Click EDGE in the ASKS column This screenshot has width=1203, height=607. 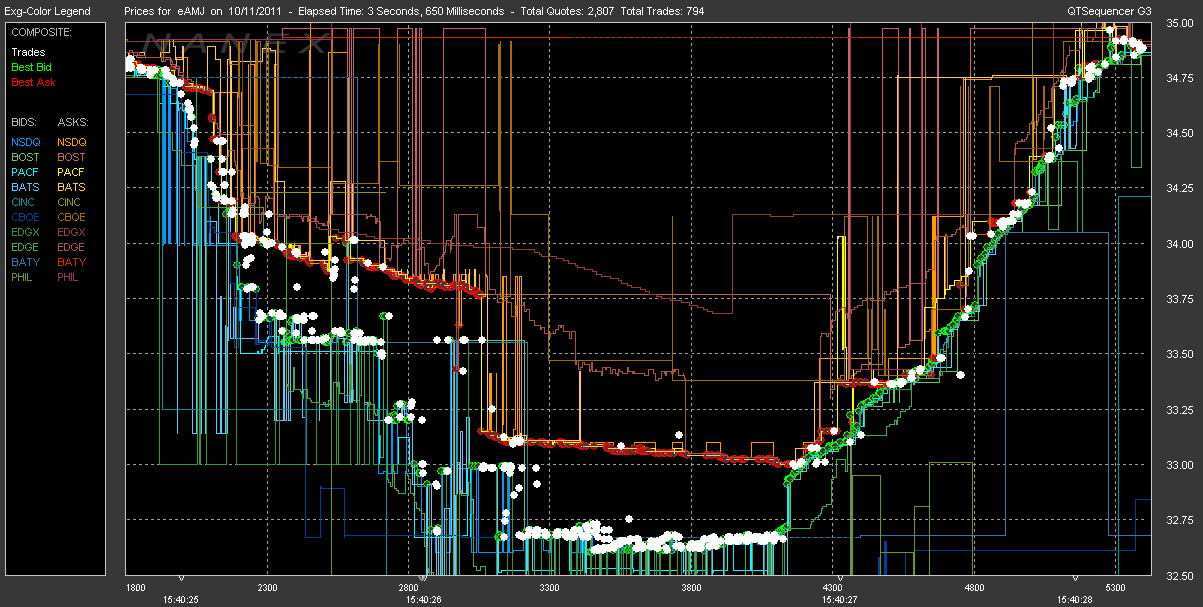pyautogui.click(x=72, y=247)
